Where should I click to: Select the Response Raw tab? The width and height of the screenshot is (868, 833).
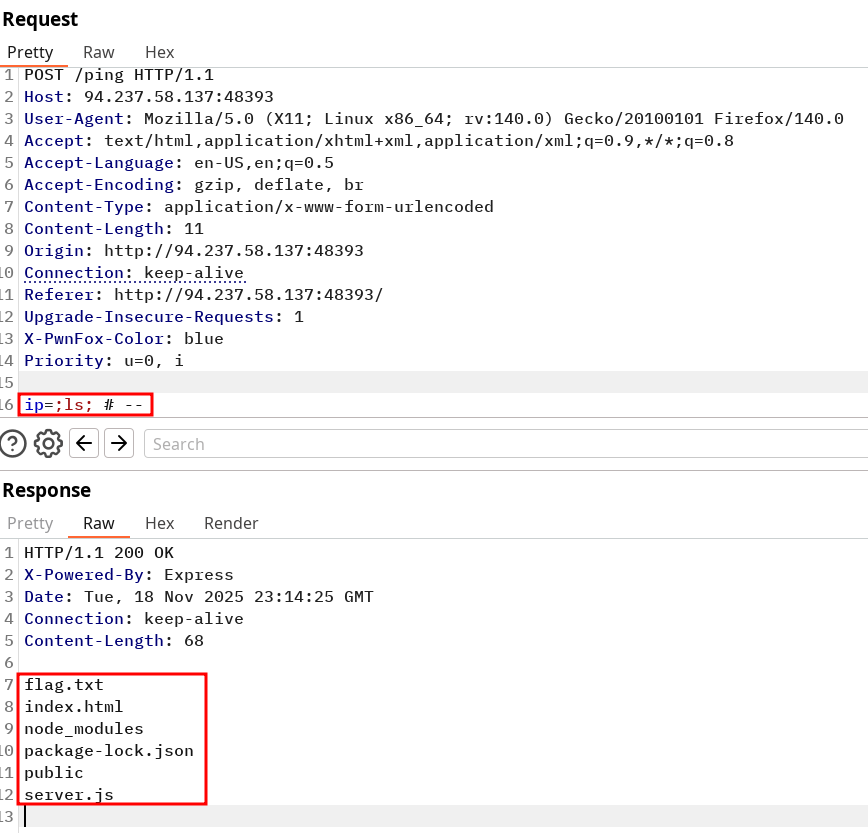coord(98,523)
